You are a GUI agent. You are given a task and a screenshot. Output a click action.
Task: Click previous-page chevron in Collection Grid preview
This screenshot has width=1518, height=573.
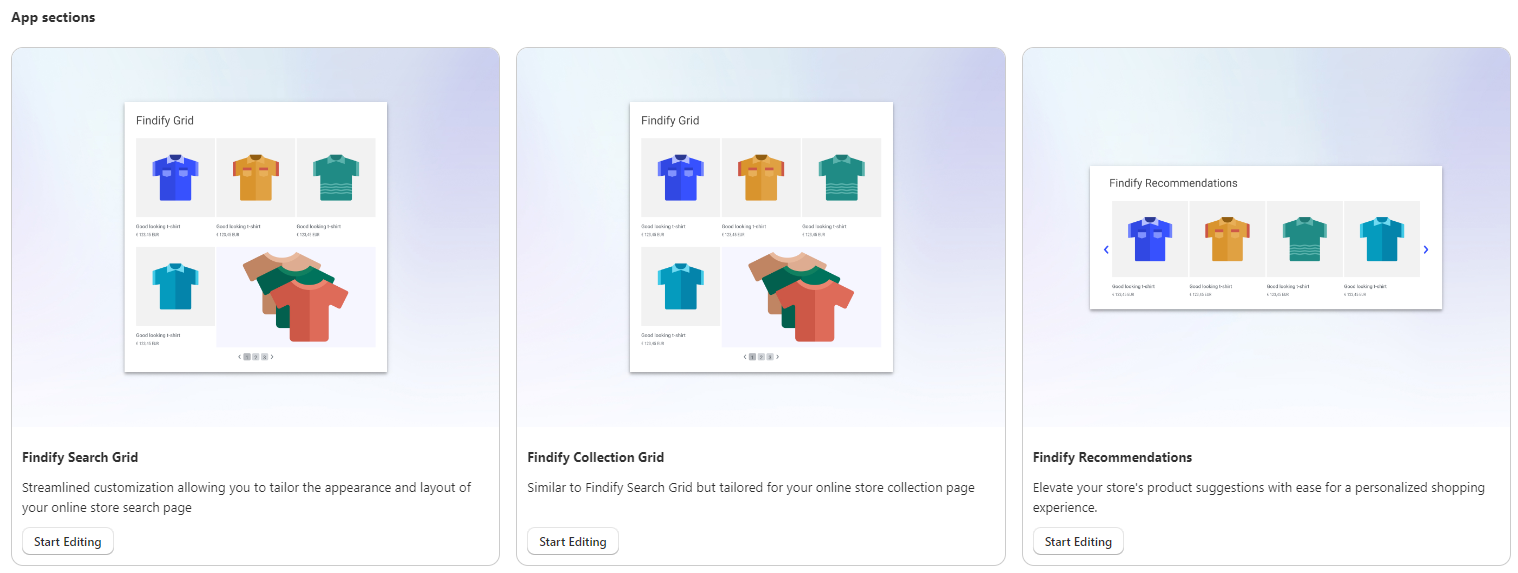(745, 357)
